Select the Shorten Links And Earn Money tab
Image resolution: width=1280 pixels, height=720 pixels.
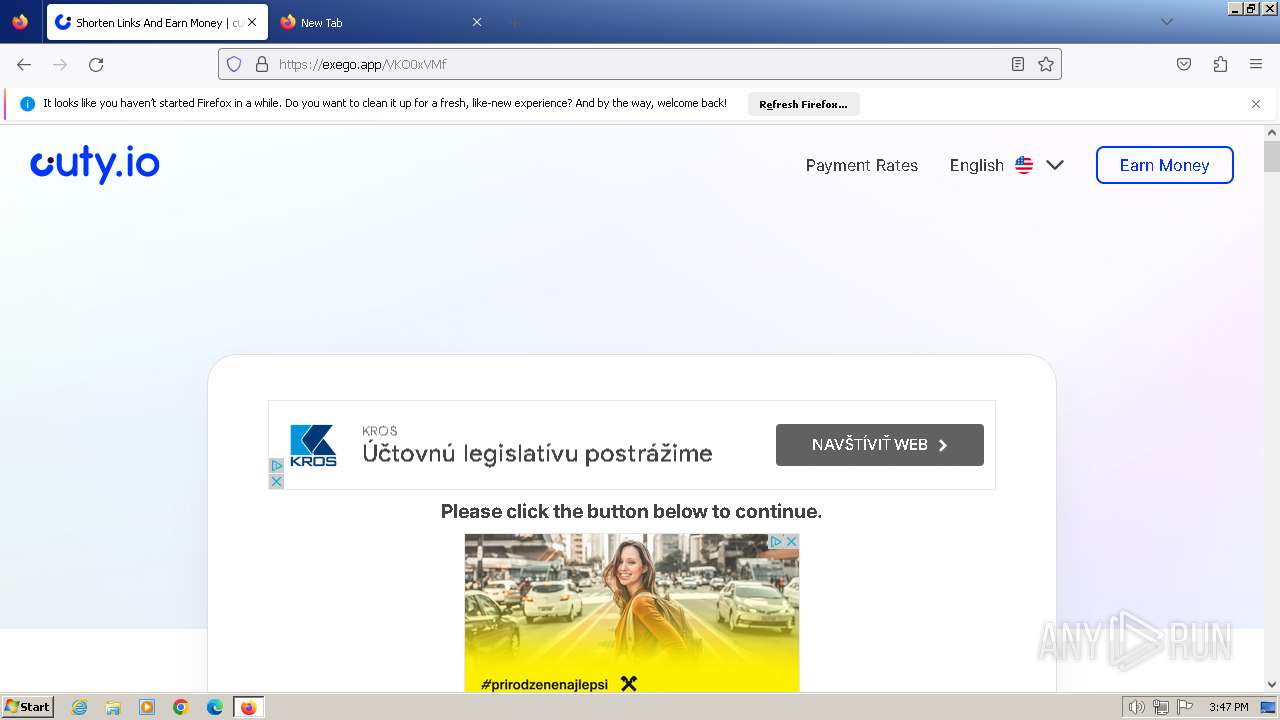(x=156, y=22)
